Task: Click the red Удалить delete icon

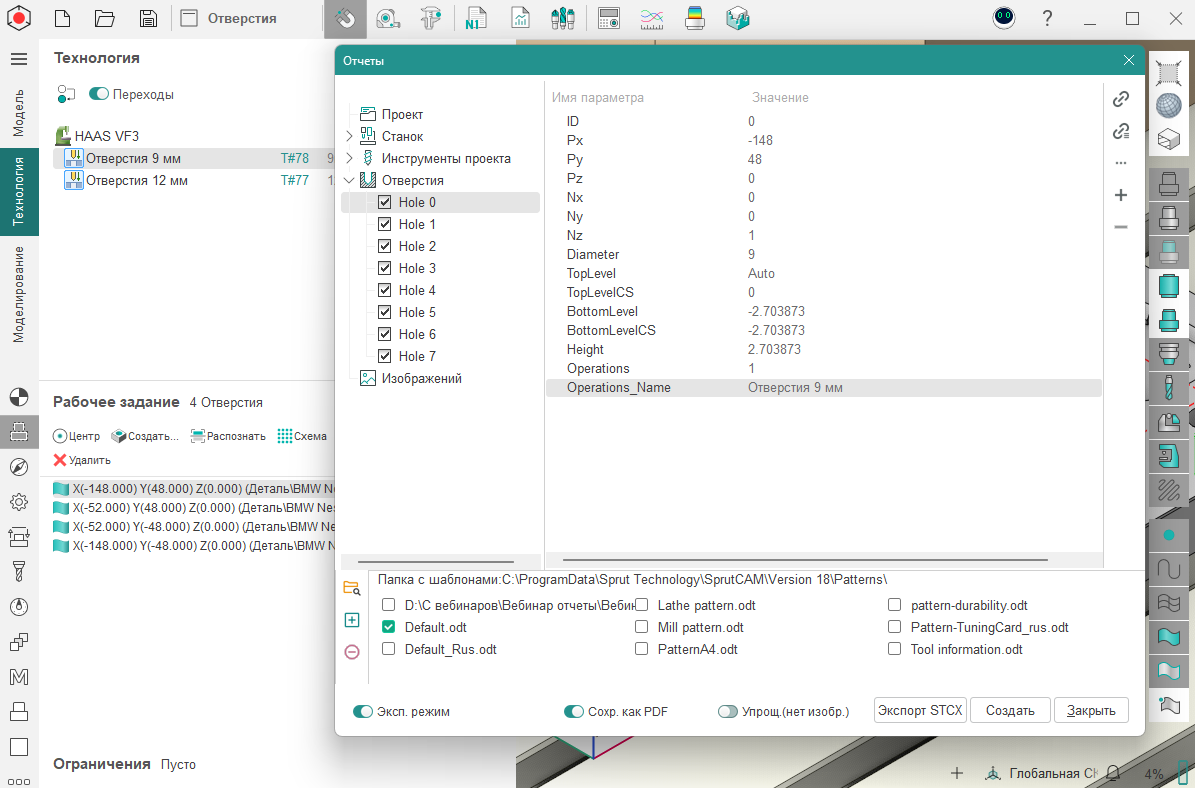Action: [60, 460]
